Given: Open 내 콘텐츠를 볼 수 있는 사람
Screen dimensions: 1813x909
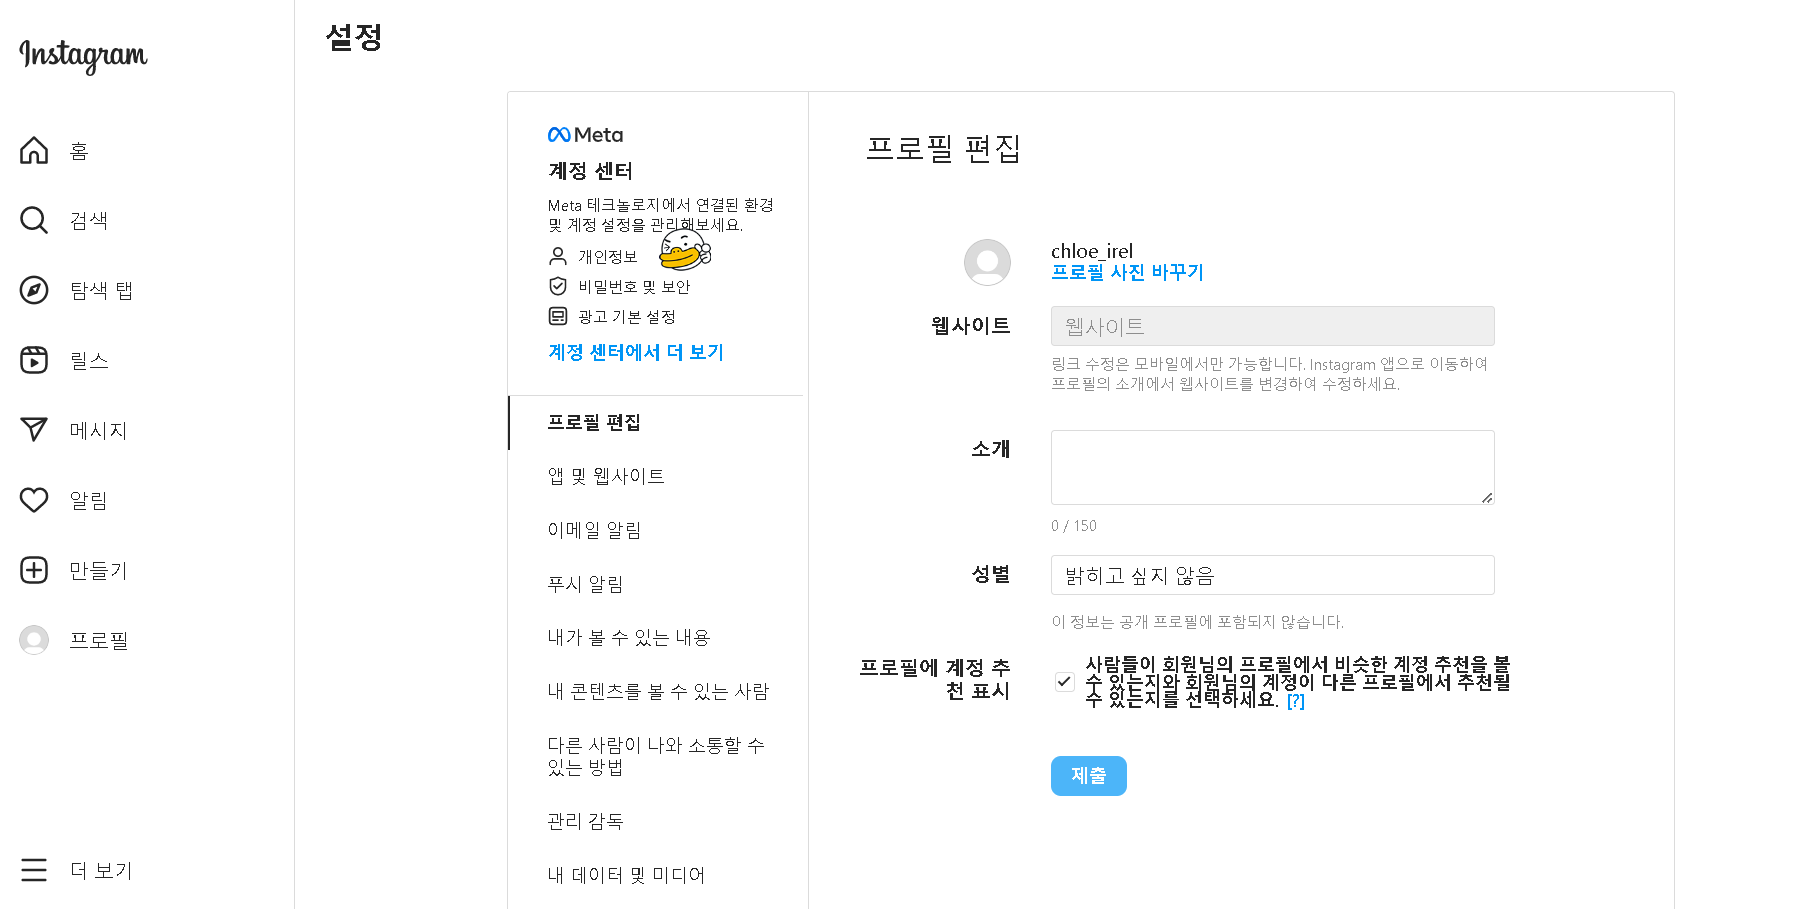Looking at the screenshot, I should (x=658, y=692).
